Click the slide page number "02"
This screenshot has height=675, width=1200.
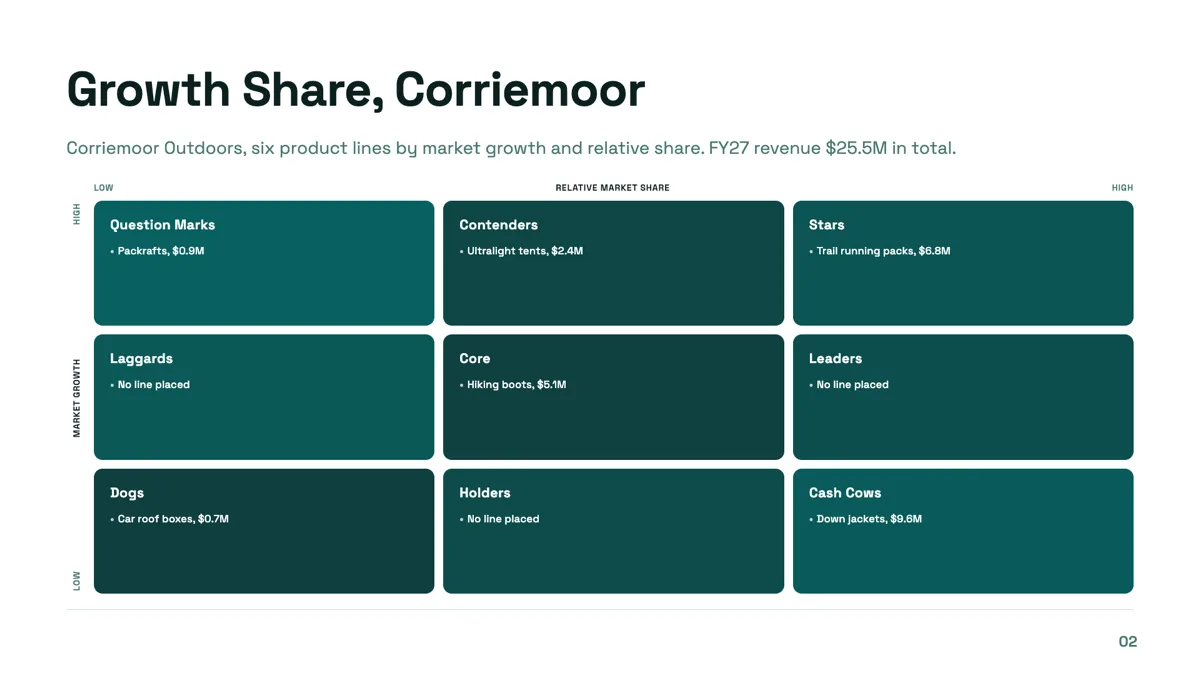pos(1128,642)
